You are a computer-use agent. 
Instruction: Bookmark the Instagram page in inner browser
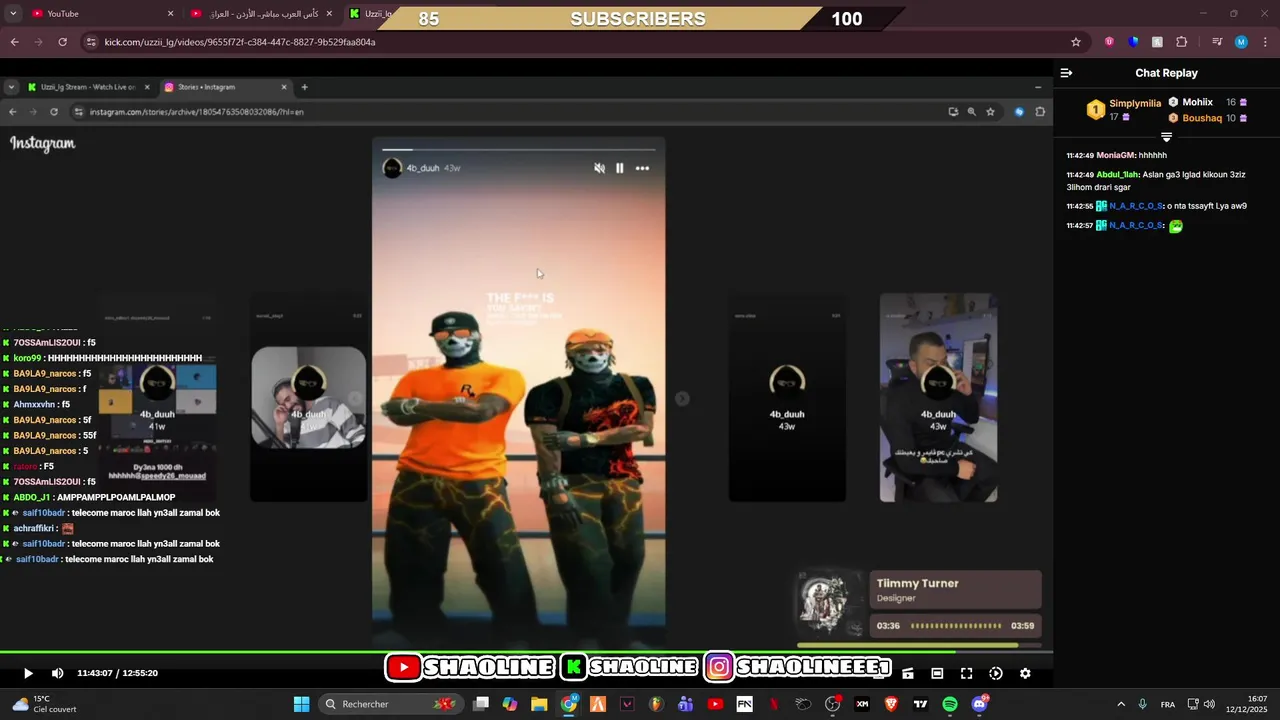pyautogui.click(x=990, y=112)
